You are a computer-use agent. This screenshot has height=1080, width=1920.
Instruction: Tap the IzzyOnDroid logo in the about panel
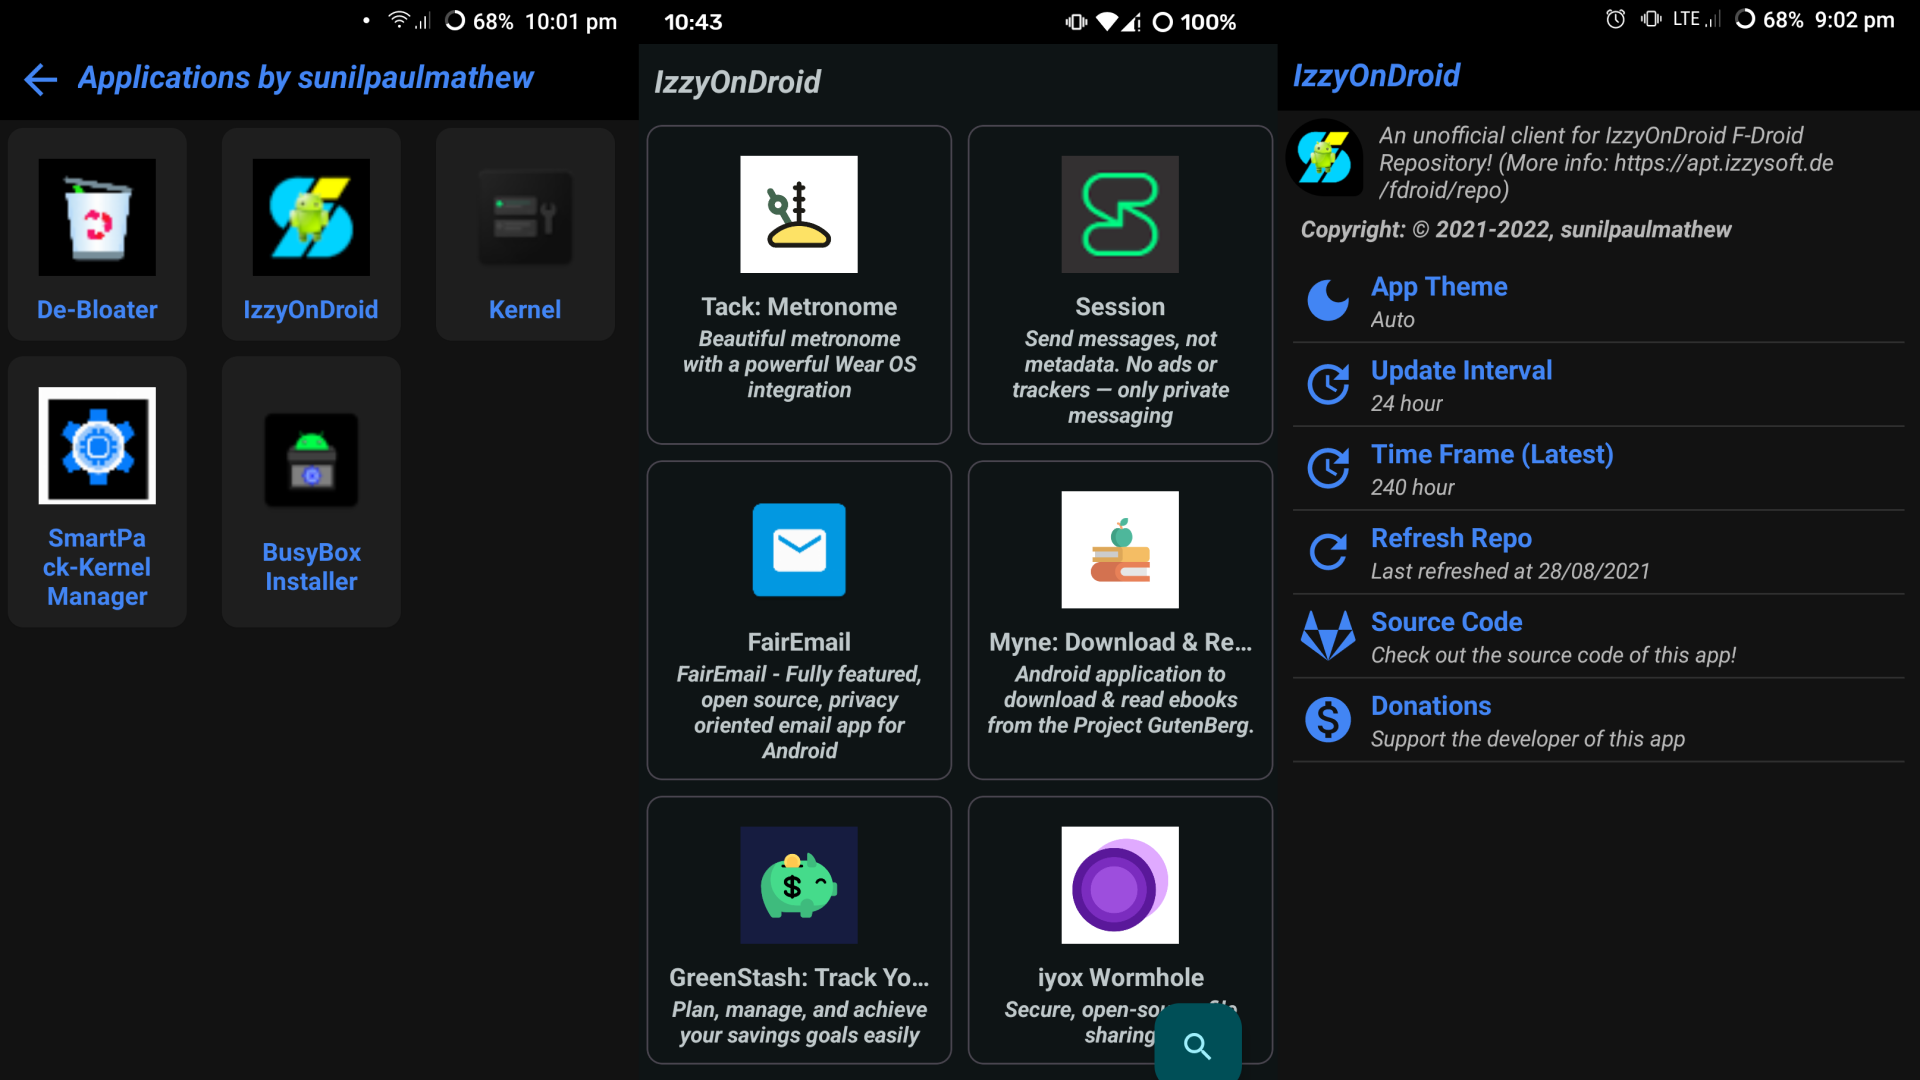1324,158
